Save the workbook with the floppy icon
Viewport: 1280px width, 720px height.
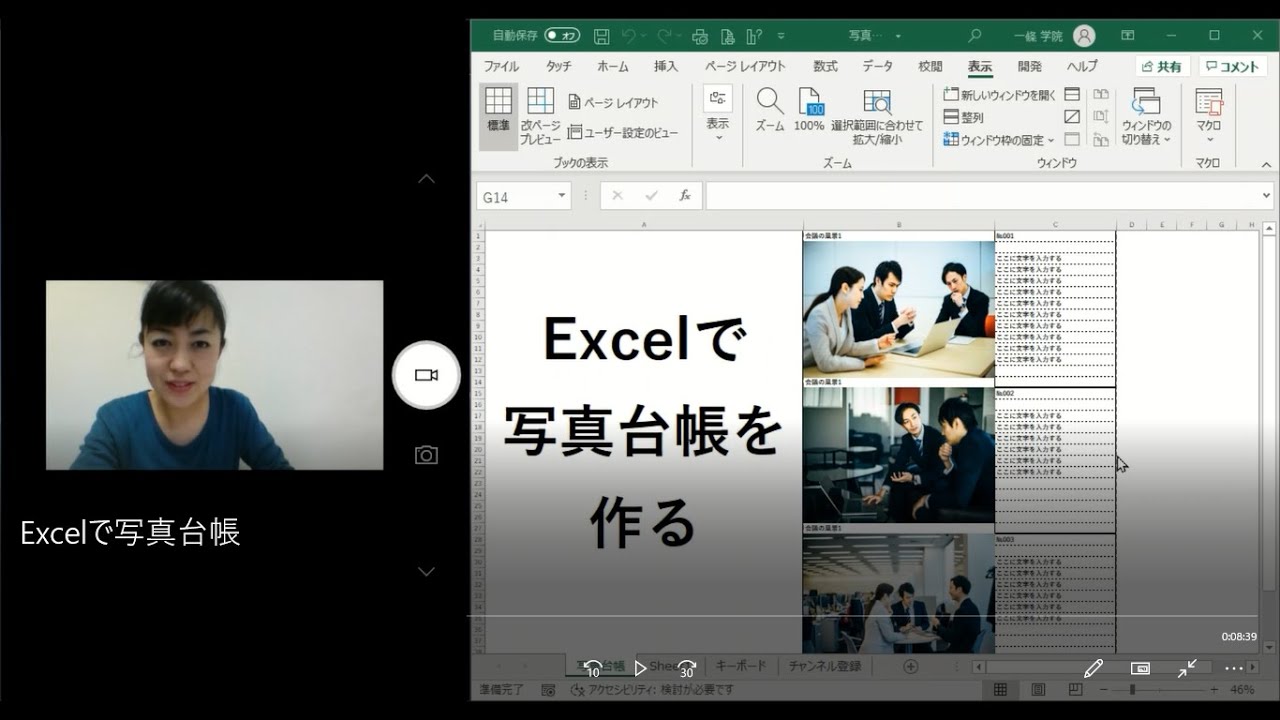tap(601, 36)
